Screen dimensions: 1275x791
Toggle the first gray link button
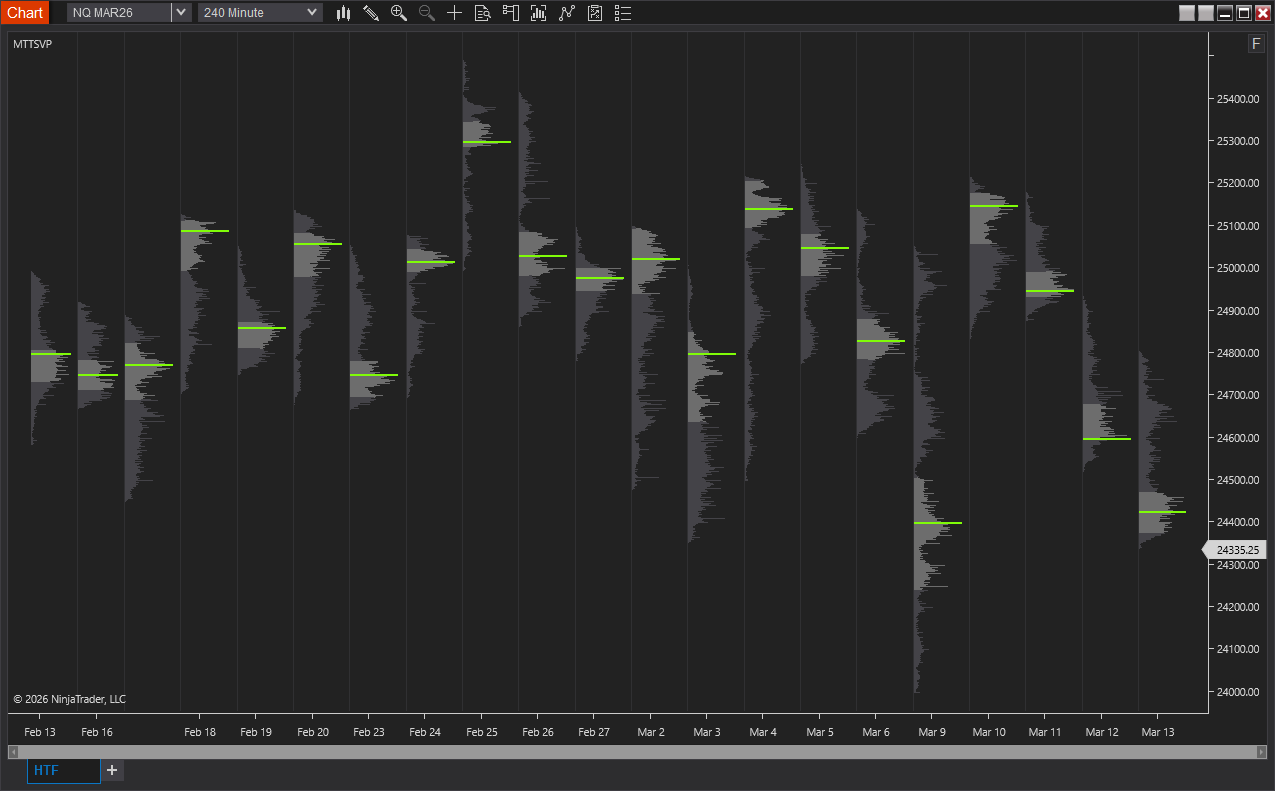(x=1187, y=13)
